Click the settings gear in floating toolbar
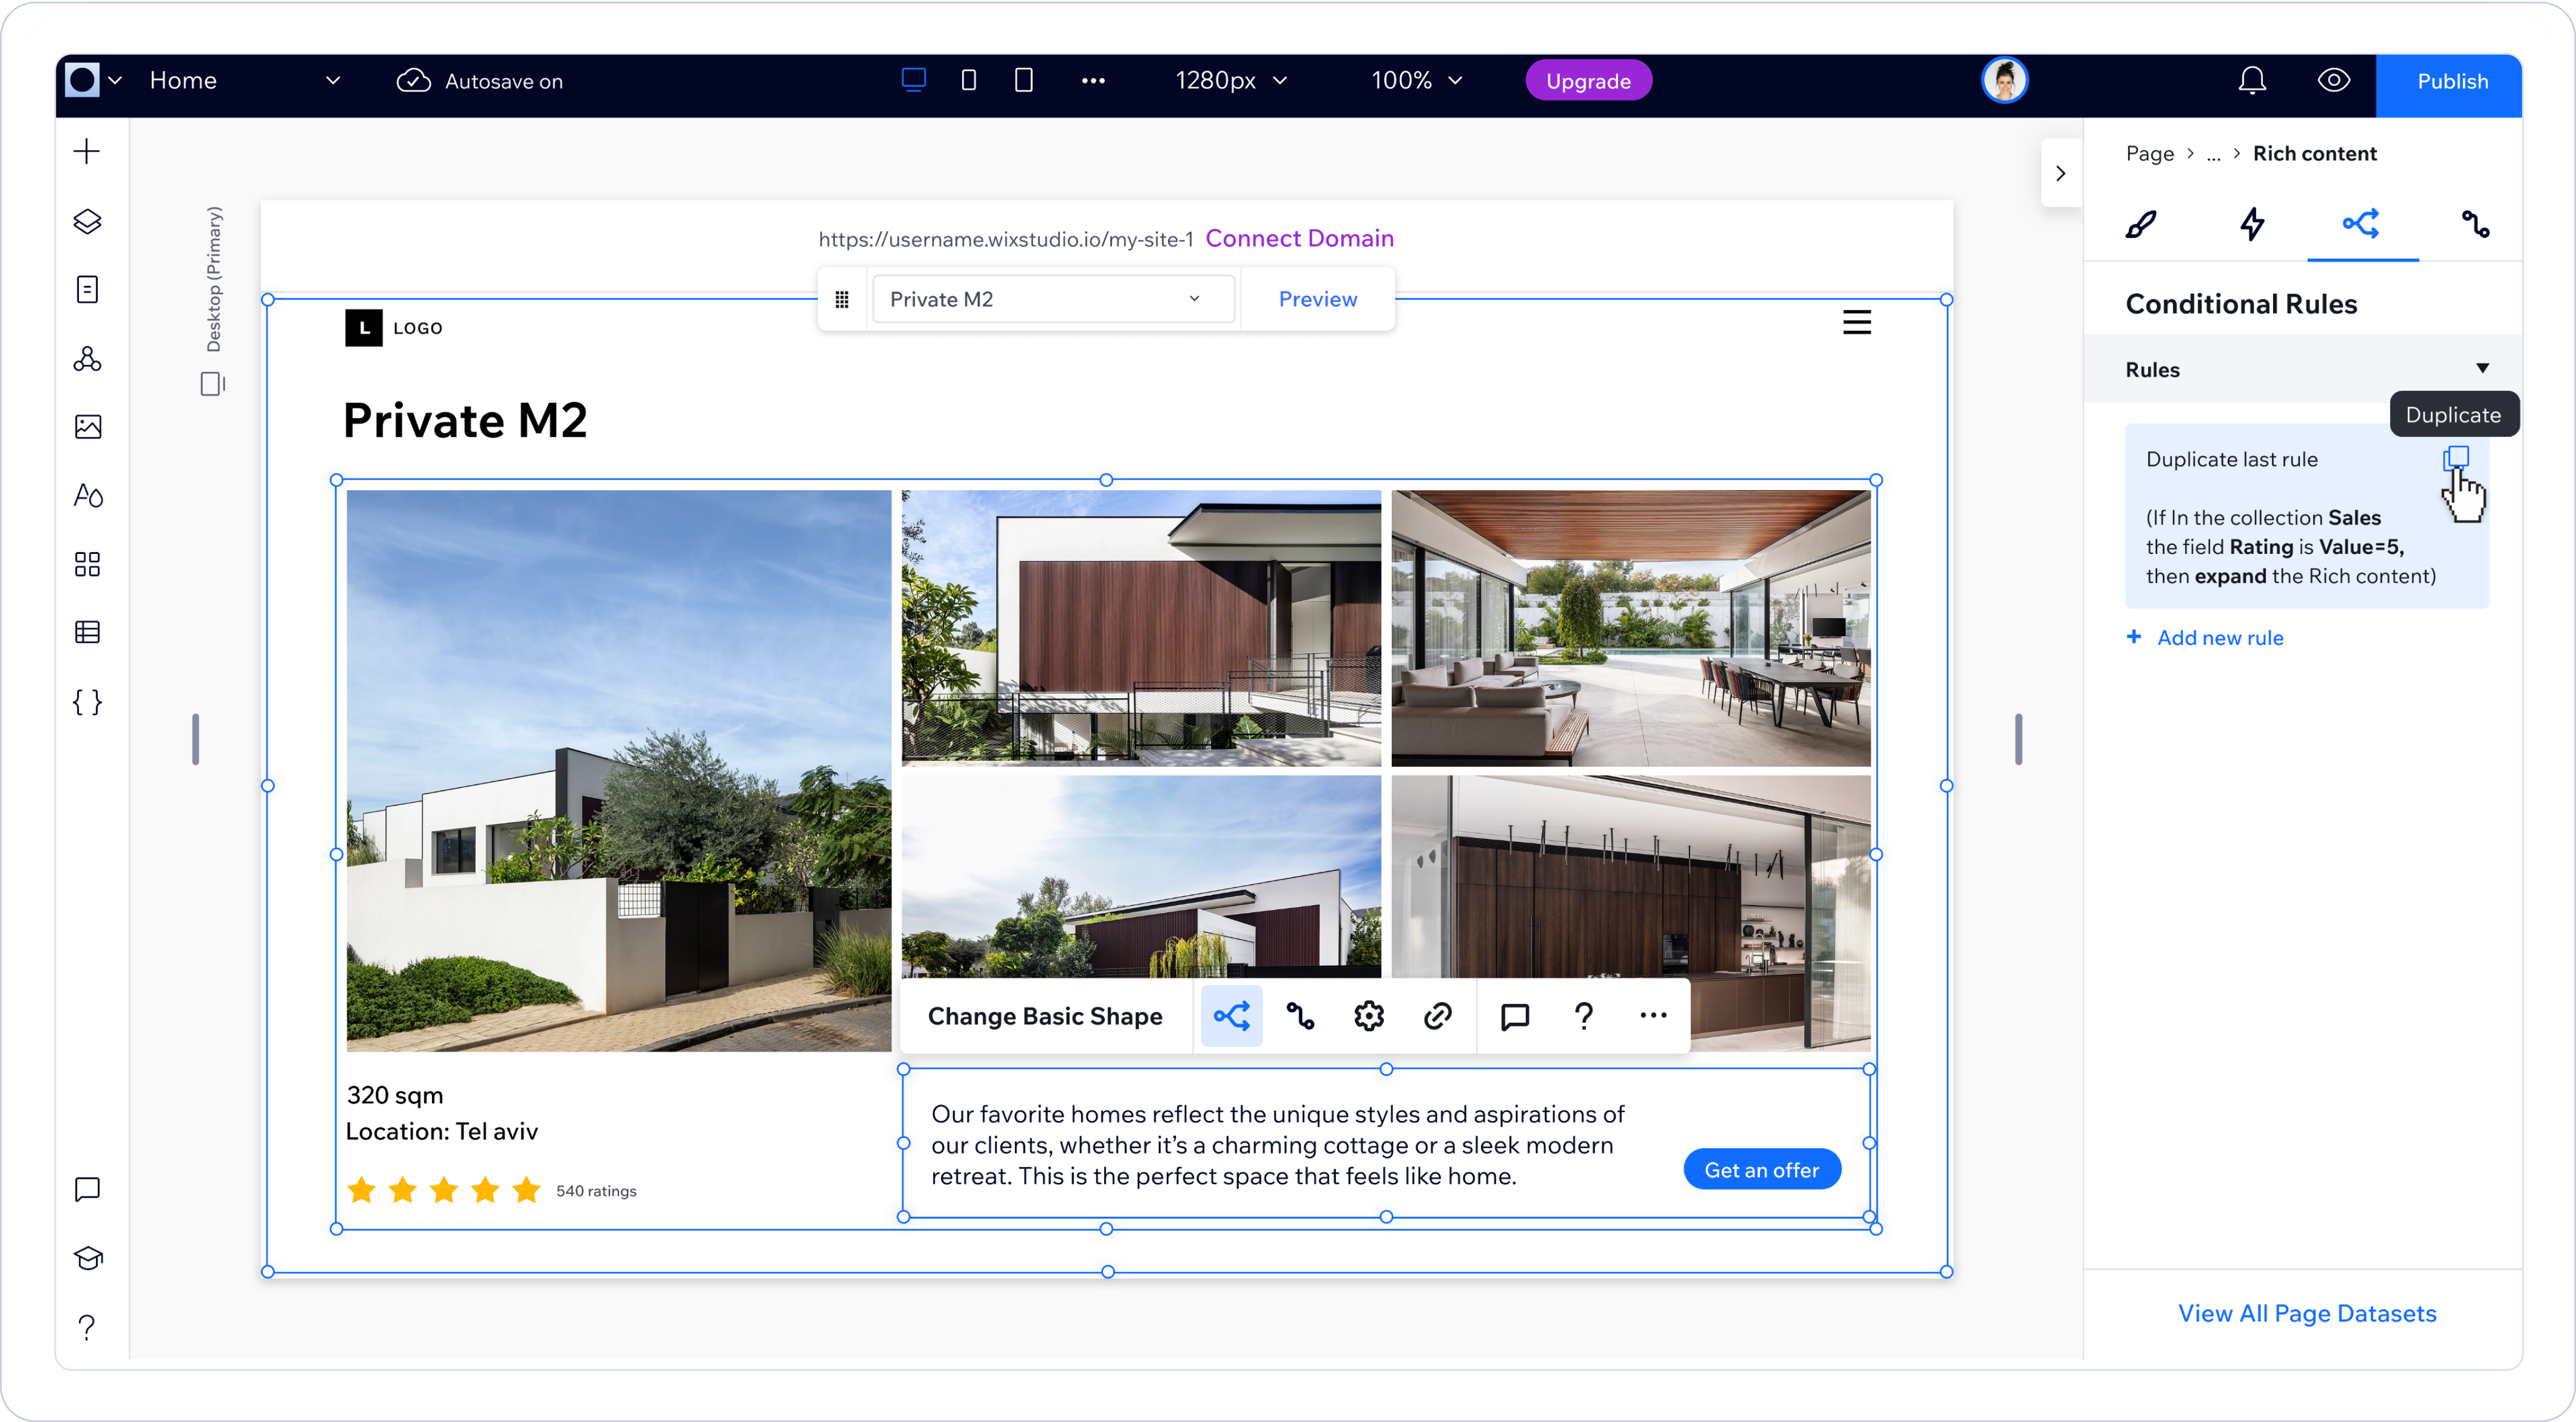 [1368, 1016]
